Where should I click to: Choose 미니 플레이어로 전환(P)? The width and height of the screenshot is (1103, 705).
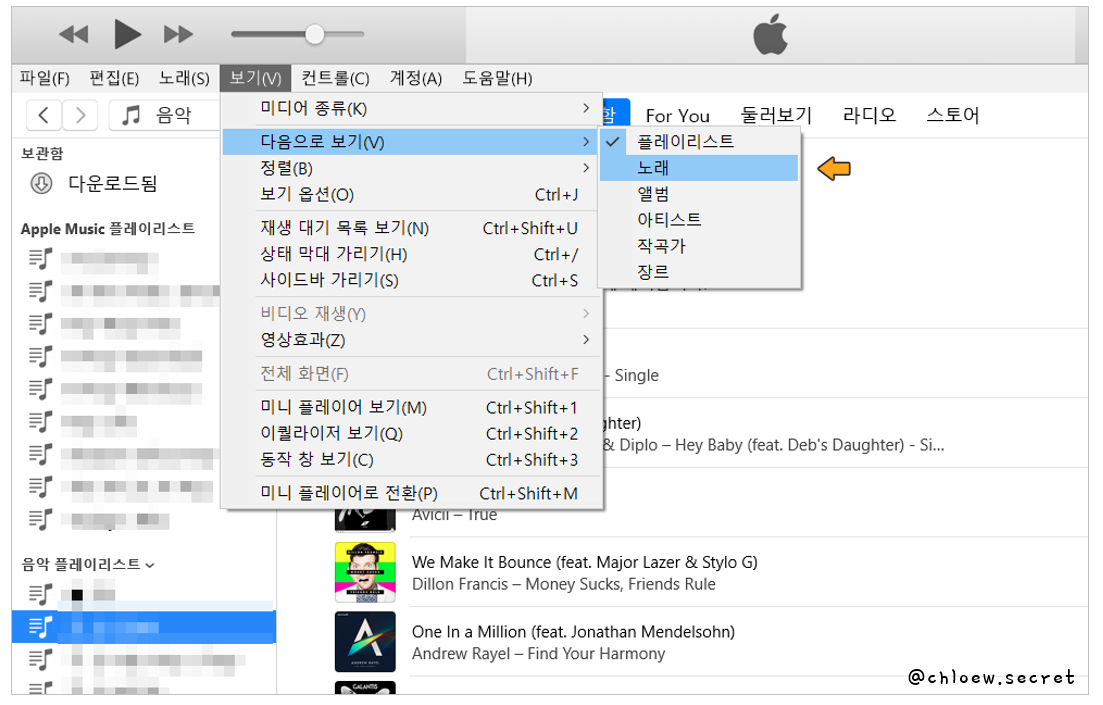(412, 493)
